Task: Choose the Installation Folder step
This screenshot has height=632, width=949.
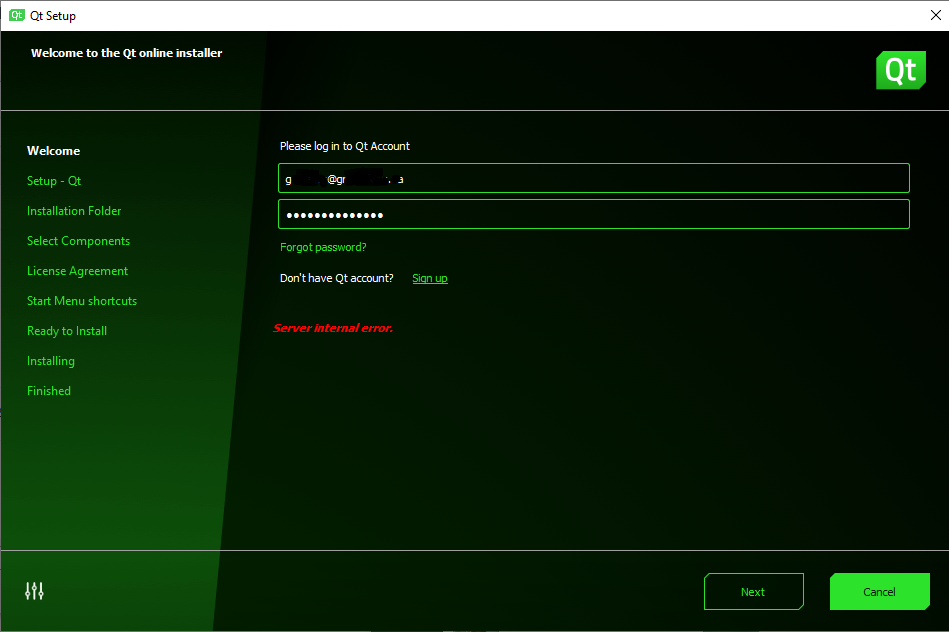Action: (x=74, y=211)
